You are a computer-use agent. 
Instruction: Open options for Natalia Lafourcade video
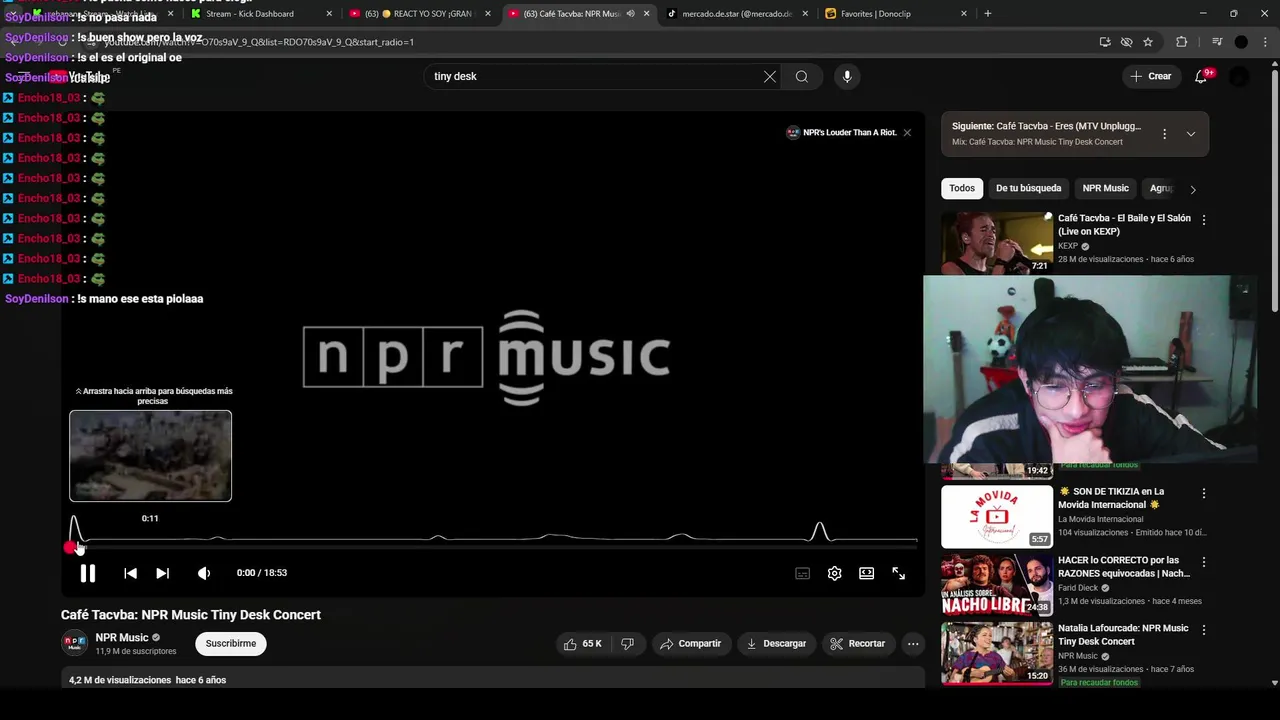pos(1204,629)
